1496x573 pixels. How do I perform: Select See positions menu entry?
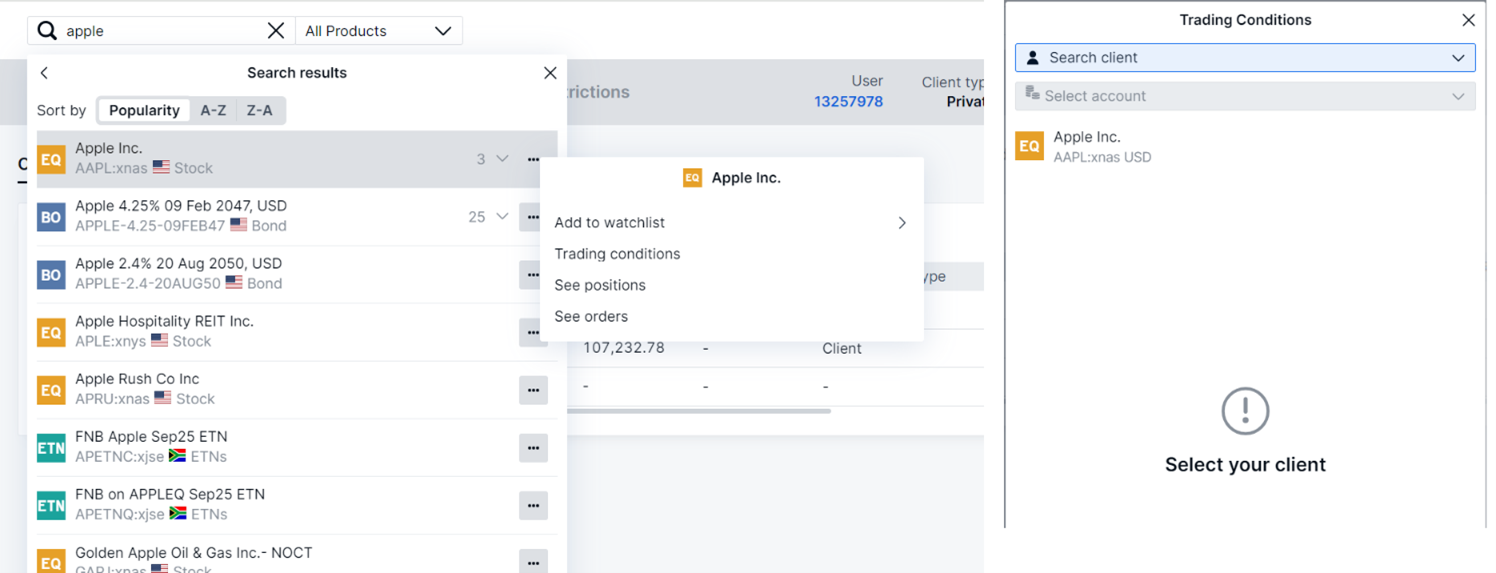click(600, 285)
